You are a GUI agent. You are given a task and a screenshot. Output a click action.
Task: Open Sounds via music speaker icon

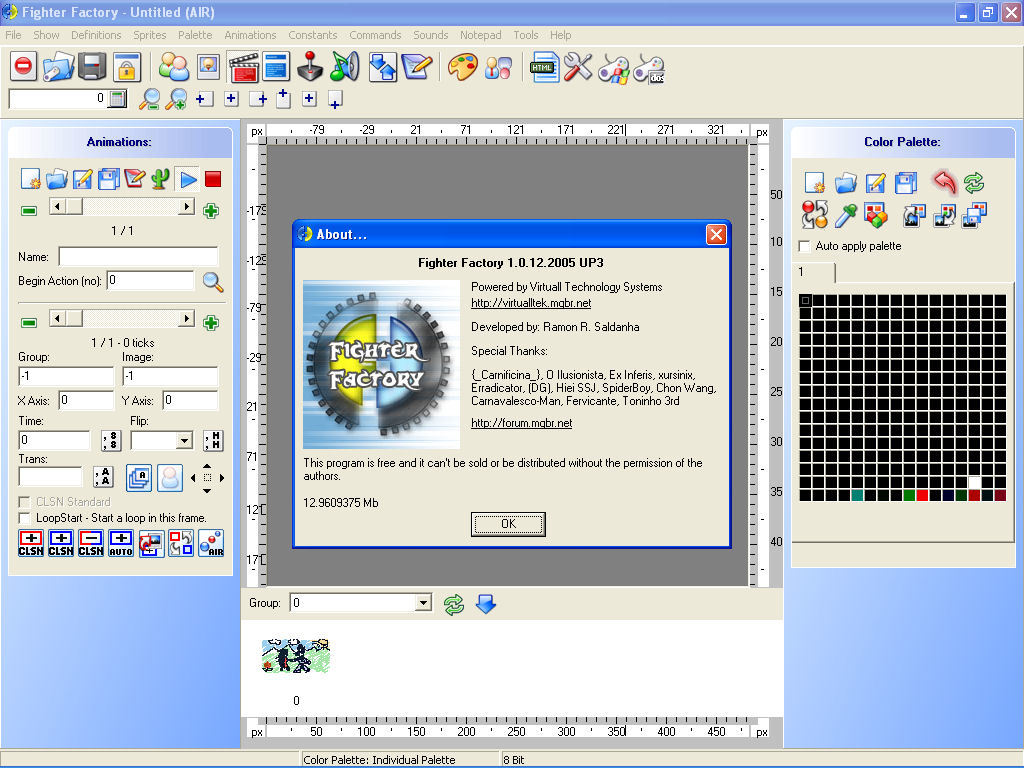click(345, 66)
